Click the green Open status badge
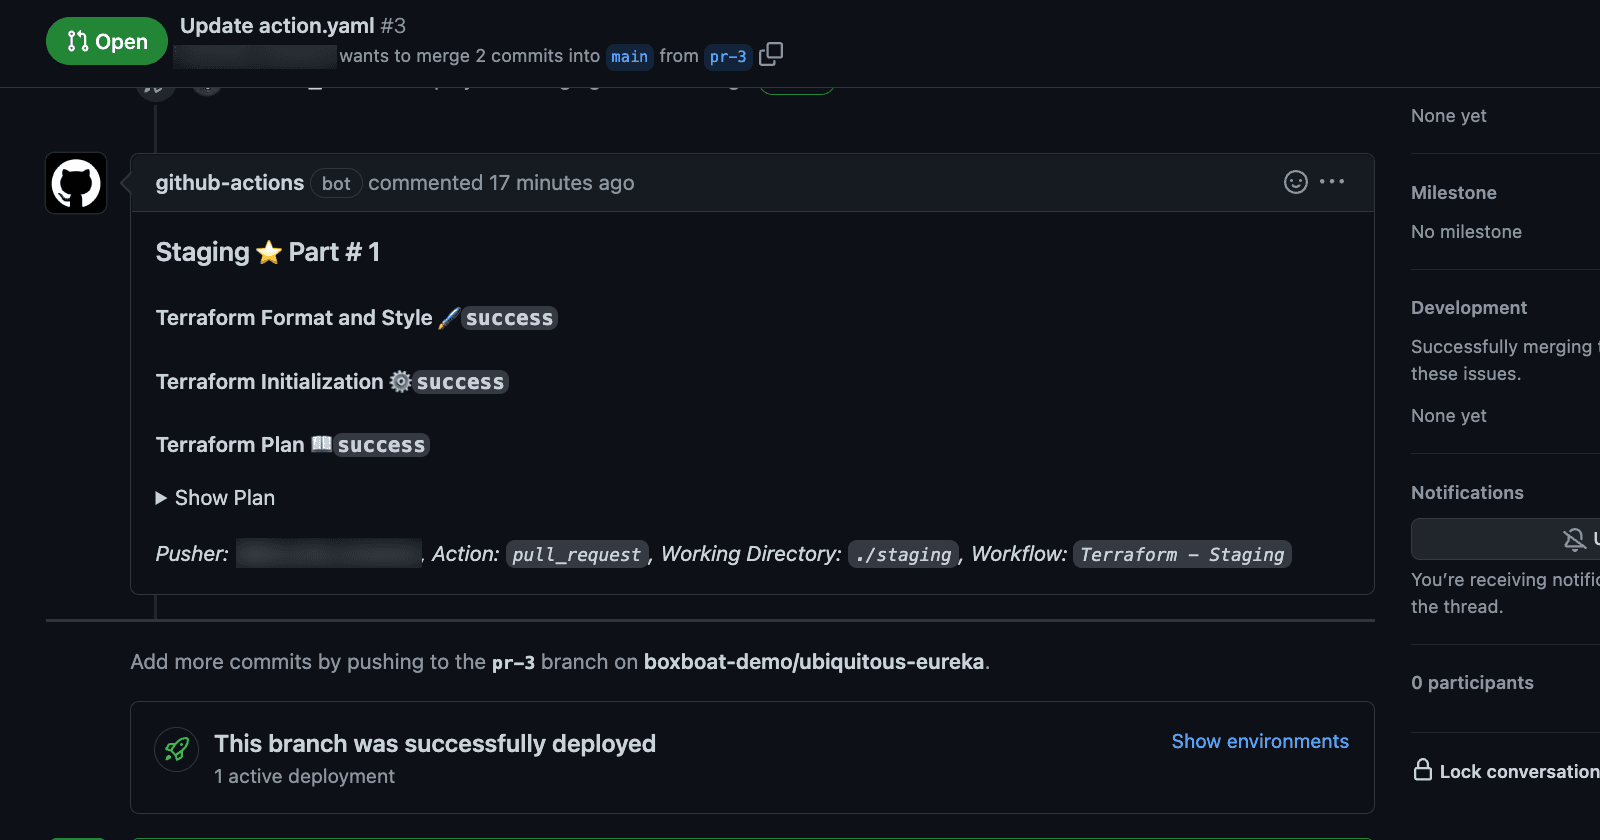Image resolution: width=1600 pixels, height=840 pixels. click(x=107, y=41)
